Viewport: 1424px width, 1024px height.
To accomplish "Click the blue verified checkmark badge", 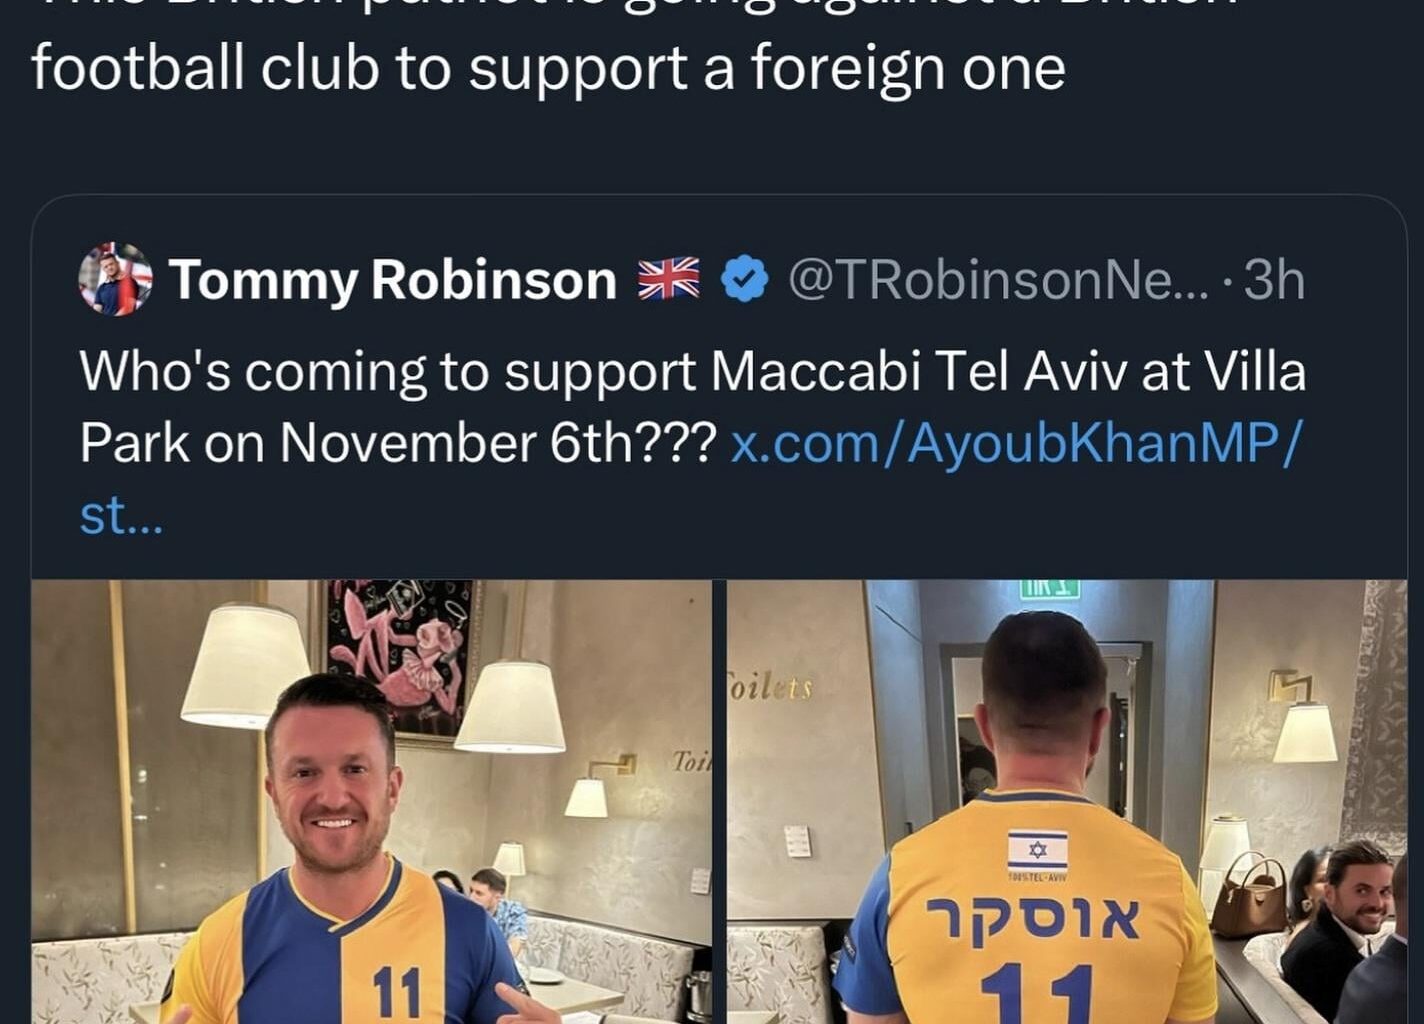I will [744, 280].
